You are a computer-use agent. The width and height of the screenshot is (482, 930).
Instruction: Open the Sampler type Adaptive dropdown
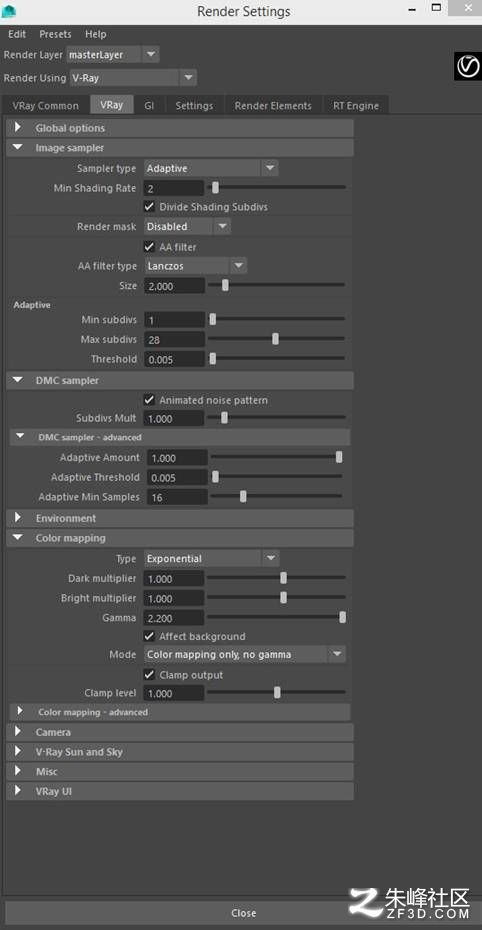point(211,168)
